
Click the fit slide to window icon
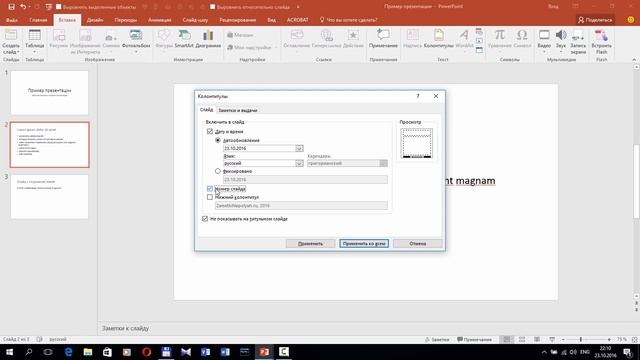click(x=635, y=340)
